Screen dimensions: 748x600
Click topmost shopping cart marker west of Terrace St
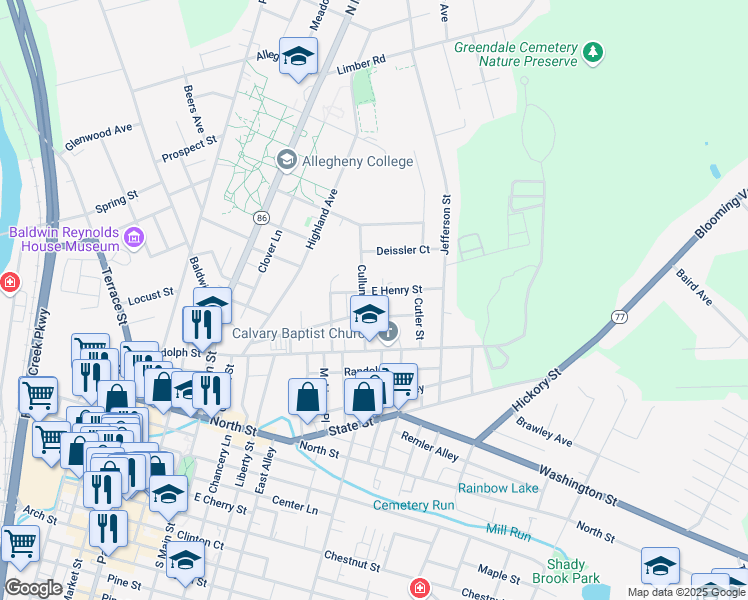point(91,344)
